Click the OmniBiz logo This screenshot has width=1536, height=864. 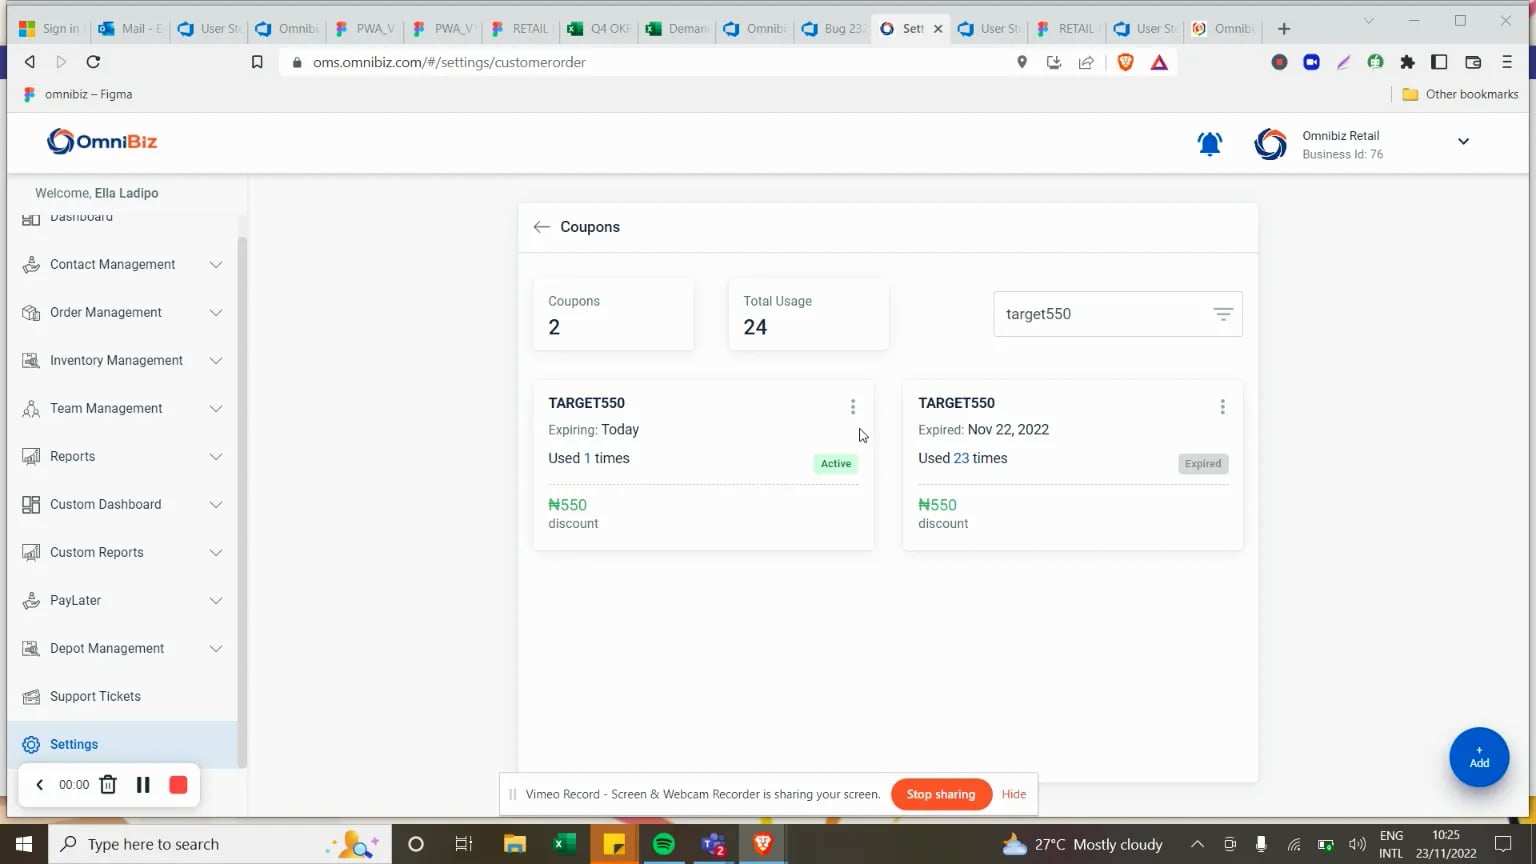[102, 141]
